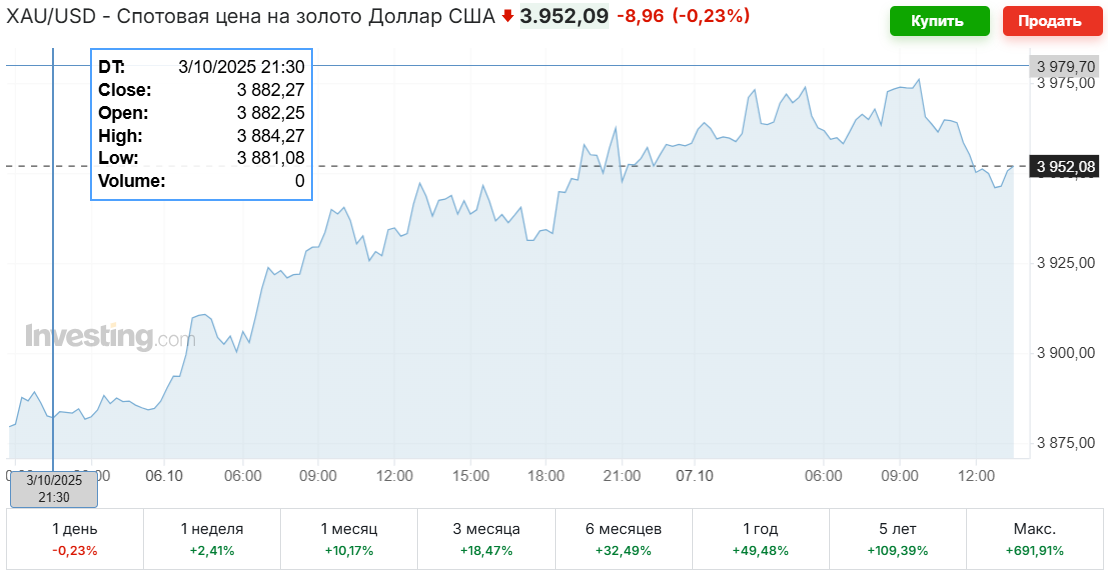Click the red down arrow price indicator
The height and width of the screenshot is (578, 1108).
[508, 17]
